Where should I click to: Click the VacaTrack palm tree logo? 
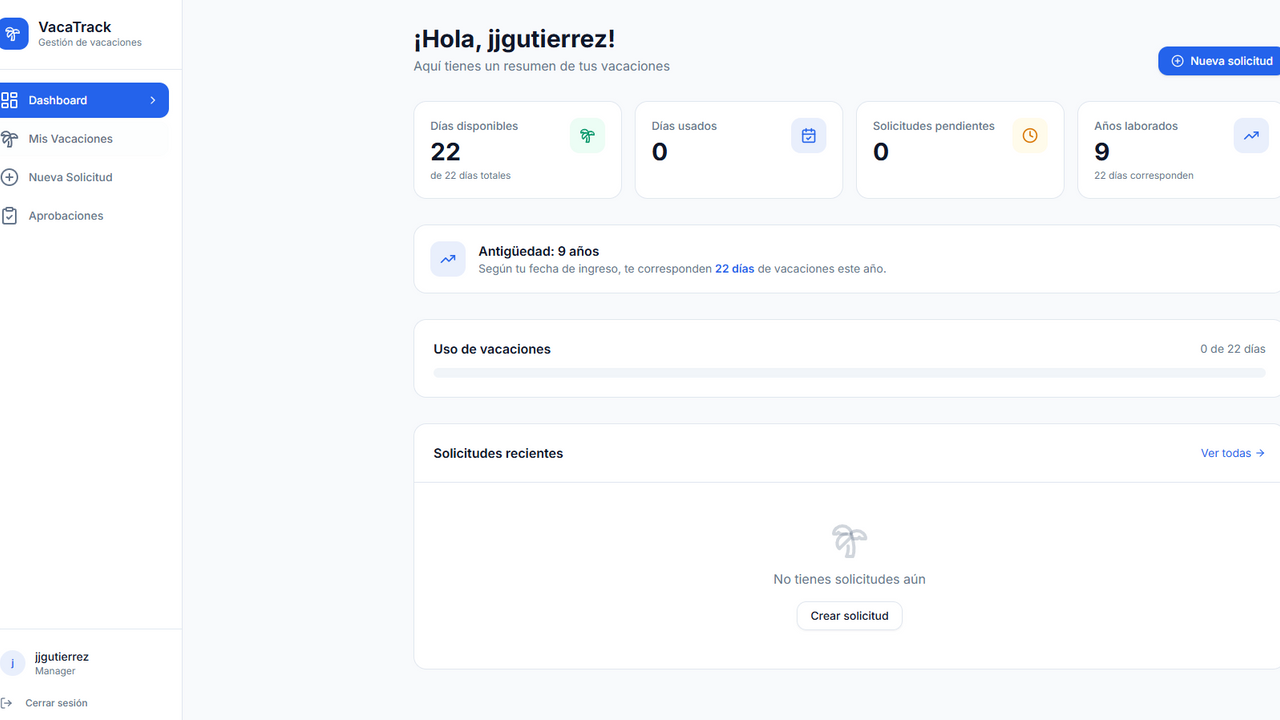pyautogui.click(x=13, y=34)
